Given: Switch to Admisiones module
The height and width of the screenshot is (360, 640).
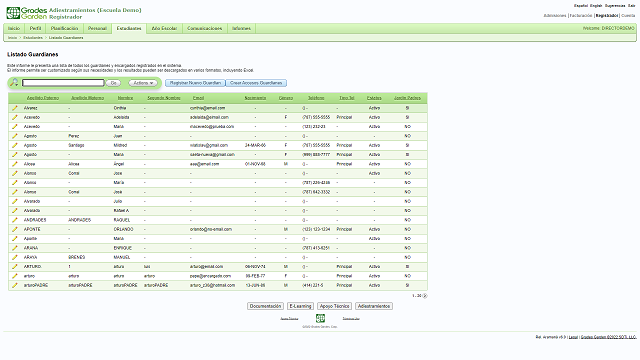Looking at the screenshot, I should pos(555,16).
